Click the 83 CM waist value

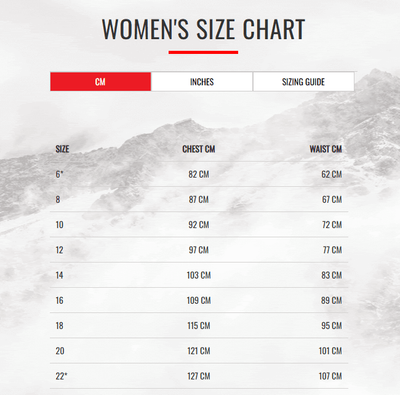(x=332, y=275)
